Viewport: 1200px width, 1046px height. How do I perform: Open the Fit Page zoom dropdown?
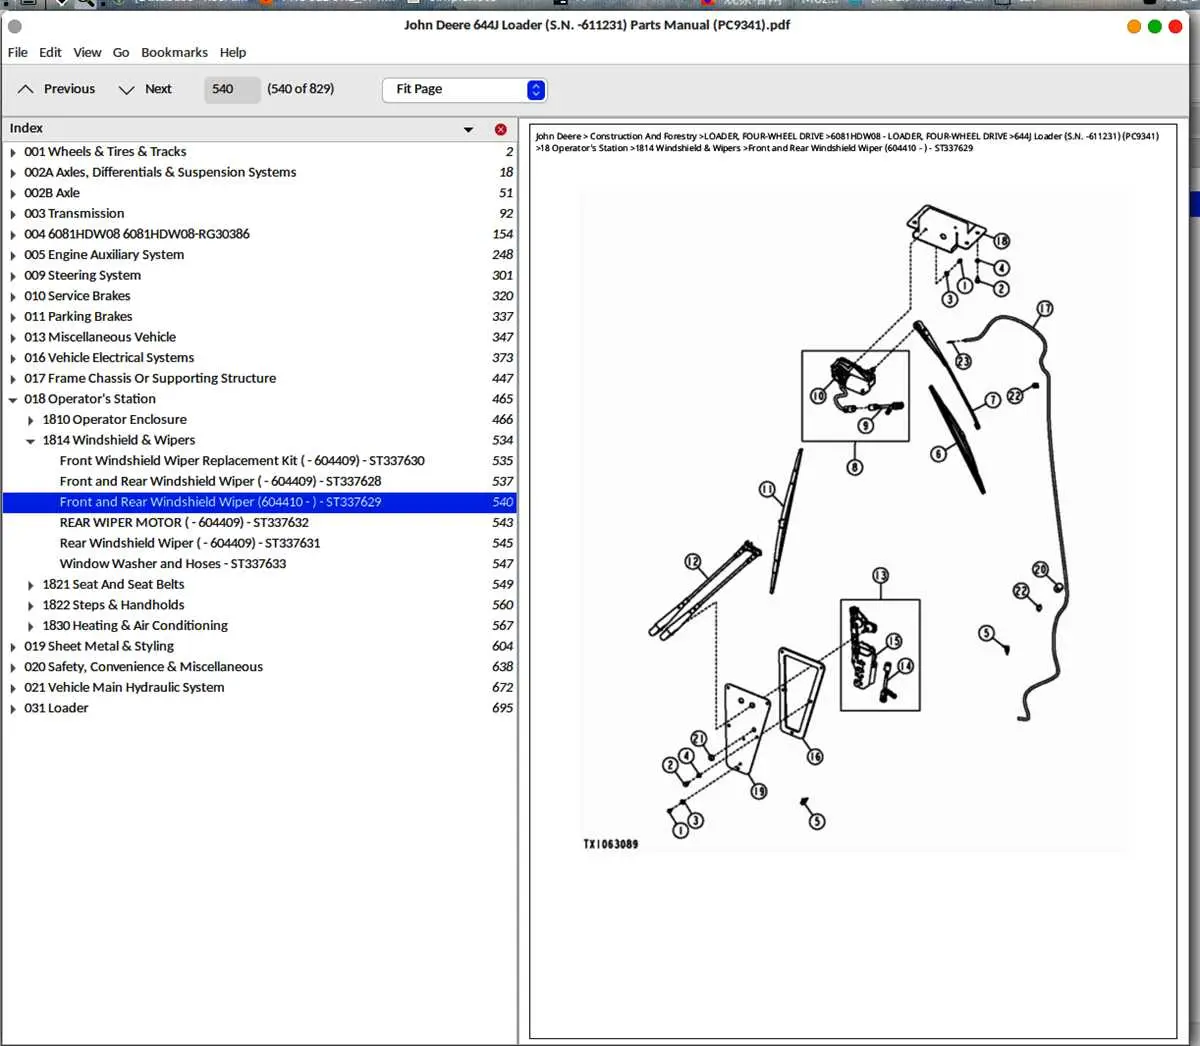click(x=464, y=89)
